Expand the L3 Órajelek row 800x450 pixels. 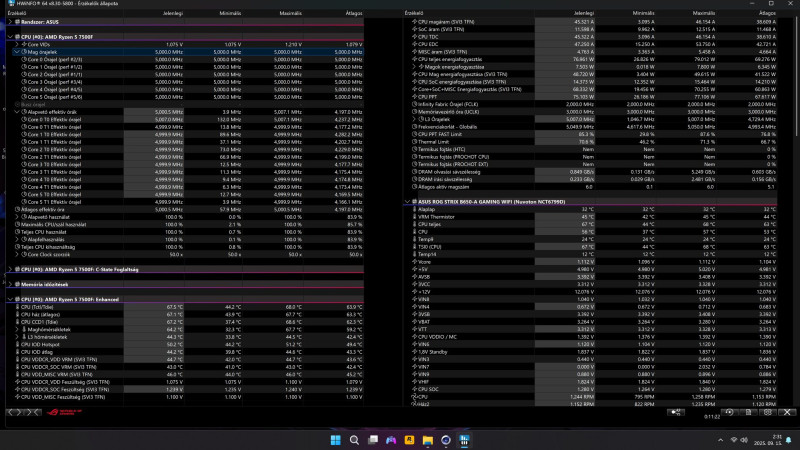(x=414, y=119)
